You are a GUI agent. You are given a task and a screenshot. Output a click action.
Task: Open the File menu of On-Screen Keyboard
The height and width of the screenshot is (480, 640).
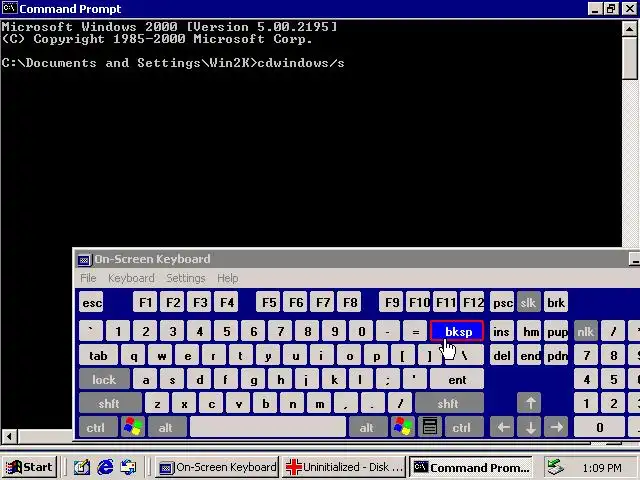click(88, 278)
